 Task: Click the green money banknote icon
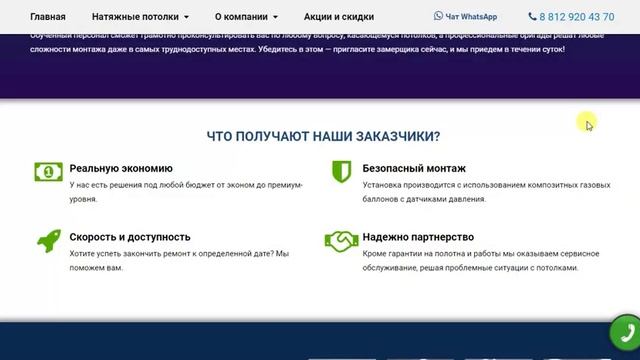(x=49, y=172)
